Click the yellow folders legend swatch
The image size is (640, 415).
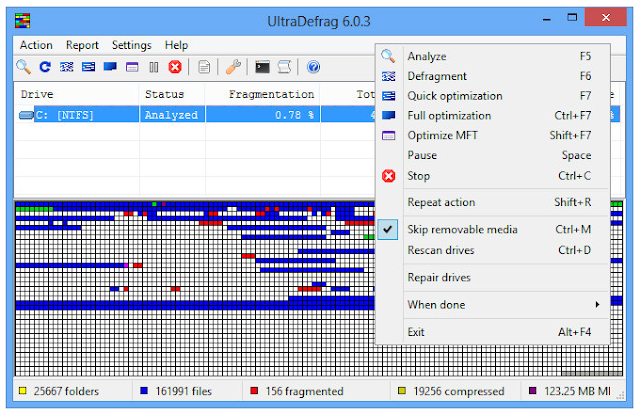coord(23,391)
